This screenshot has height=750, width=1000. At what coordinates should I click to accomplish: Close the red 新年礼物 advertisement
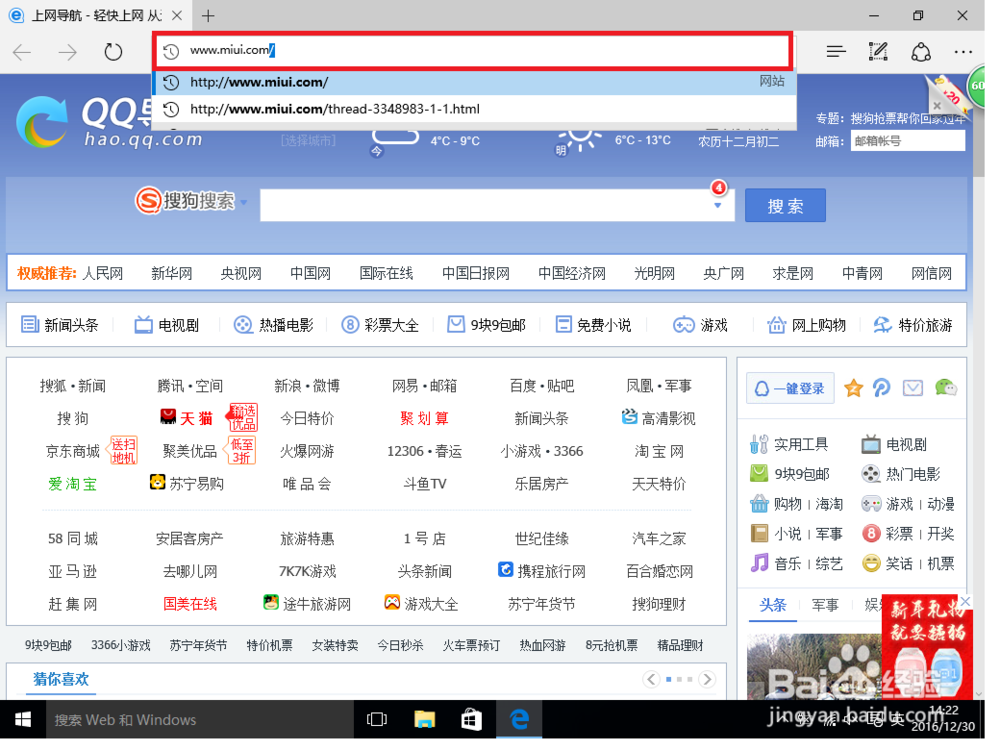pos(966,601)
